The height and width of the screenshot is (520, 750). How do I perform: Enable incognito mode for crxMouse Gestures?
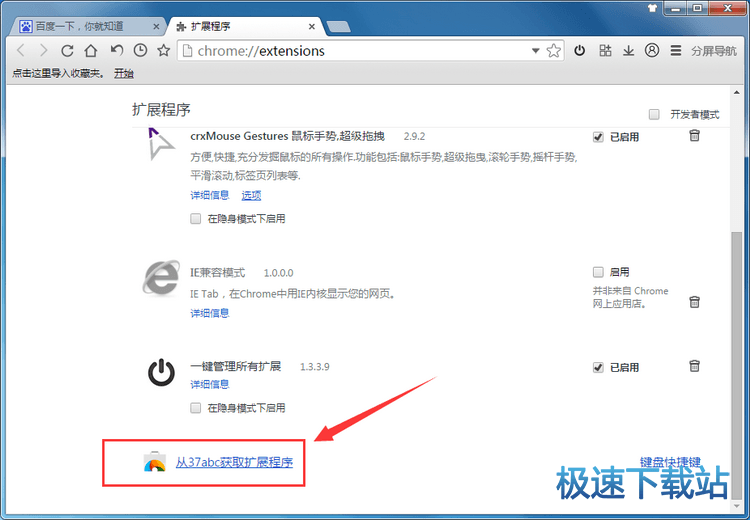coord(196,219)
